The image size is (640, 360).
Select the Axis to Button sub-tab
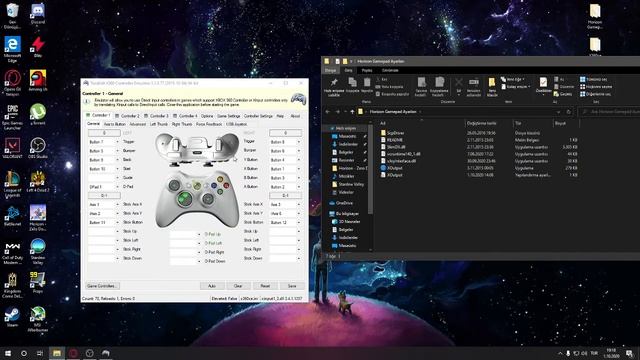point(115,124)
